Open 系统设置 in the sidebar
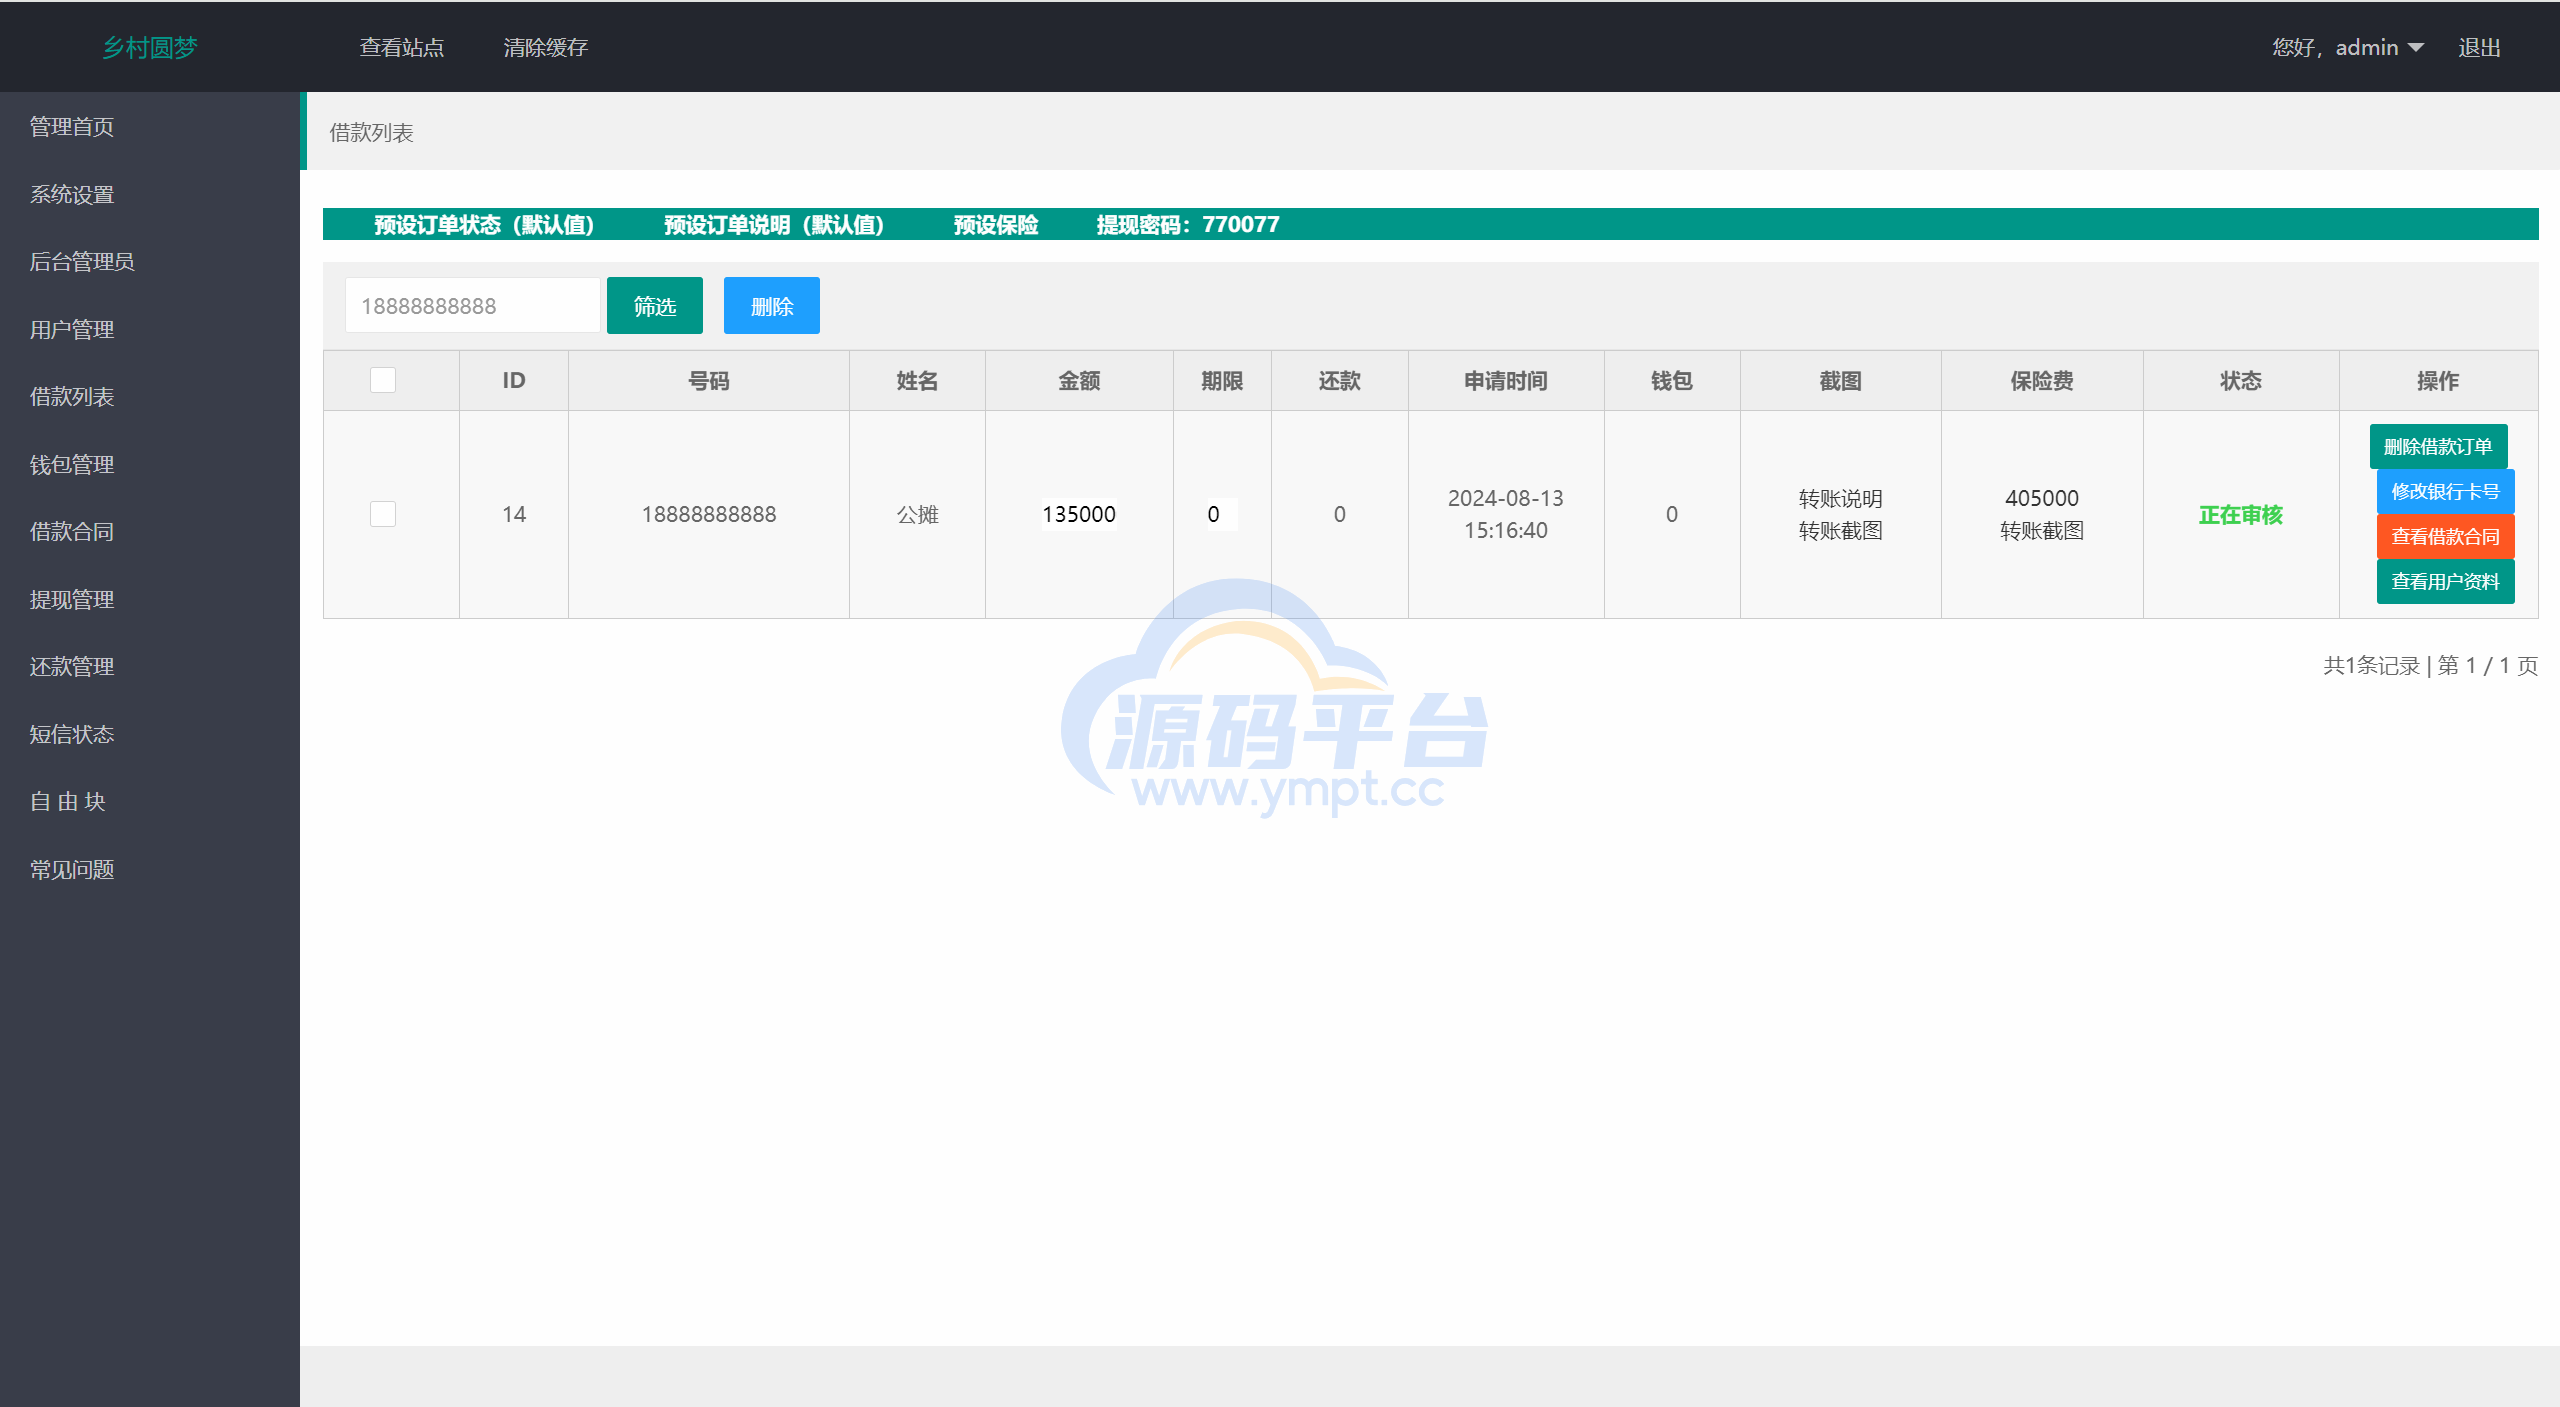2560x1407 pixels. 72,195
